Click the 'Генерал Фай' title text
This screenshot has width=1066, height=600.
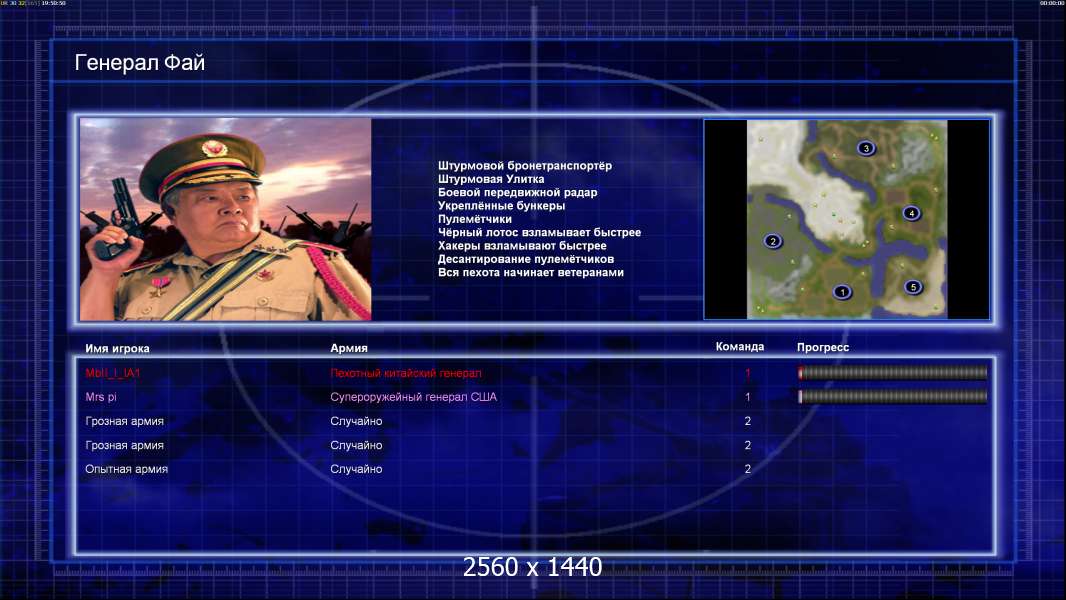pyautogui.click(x=139, y=63)
